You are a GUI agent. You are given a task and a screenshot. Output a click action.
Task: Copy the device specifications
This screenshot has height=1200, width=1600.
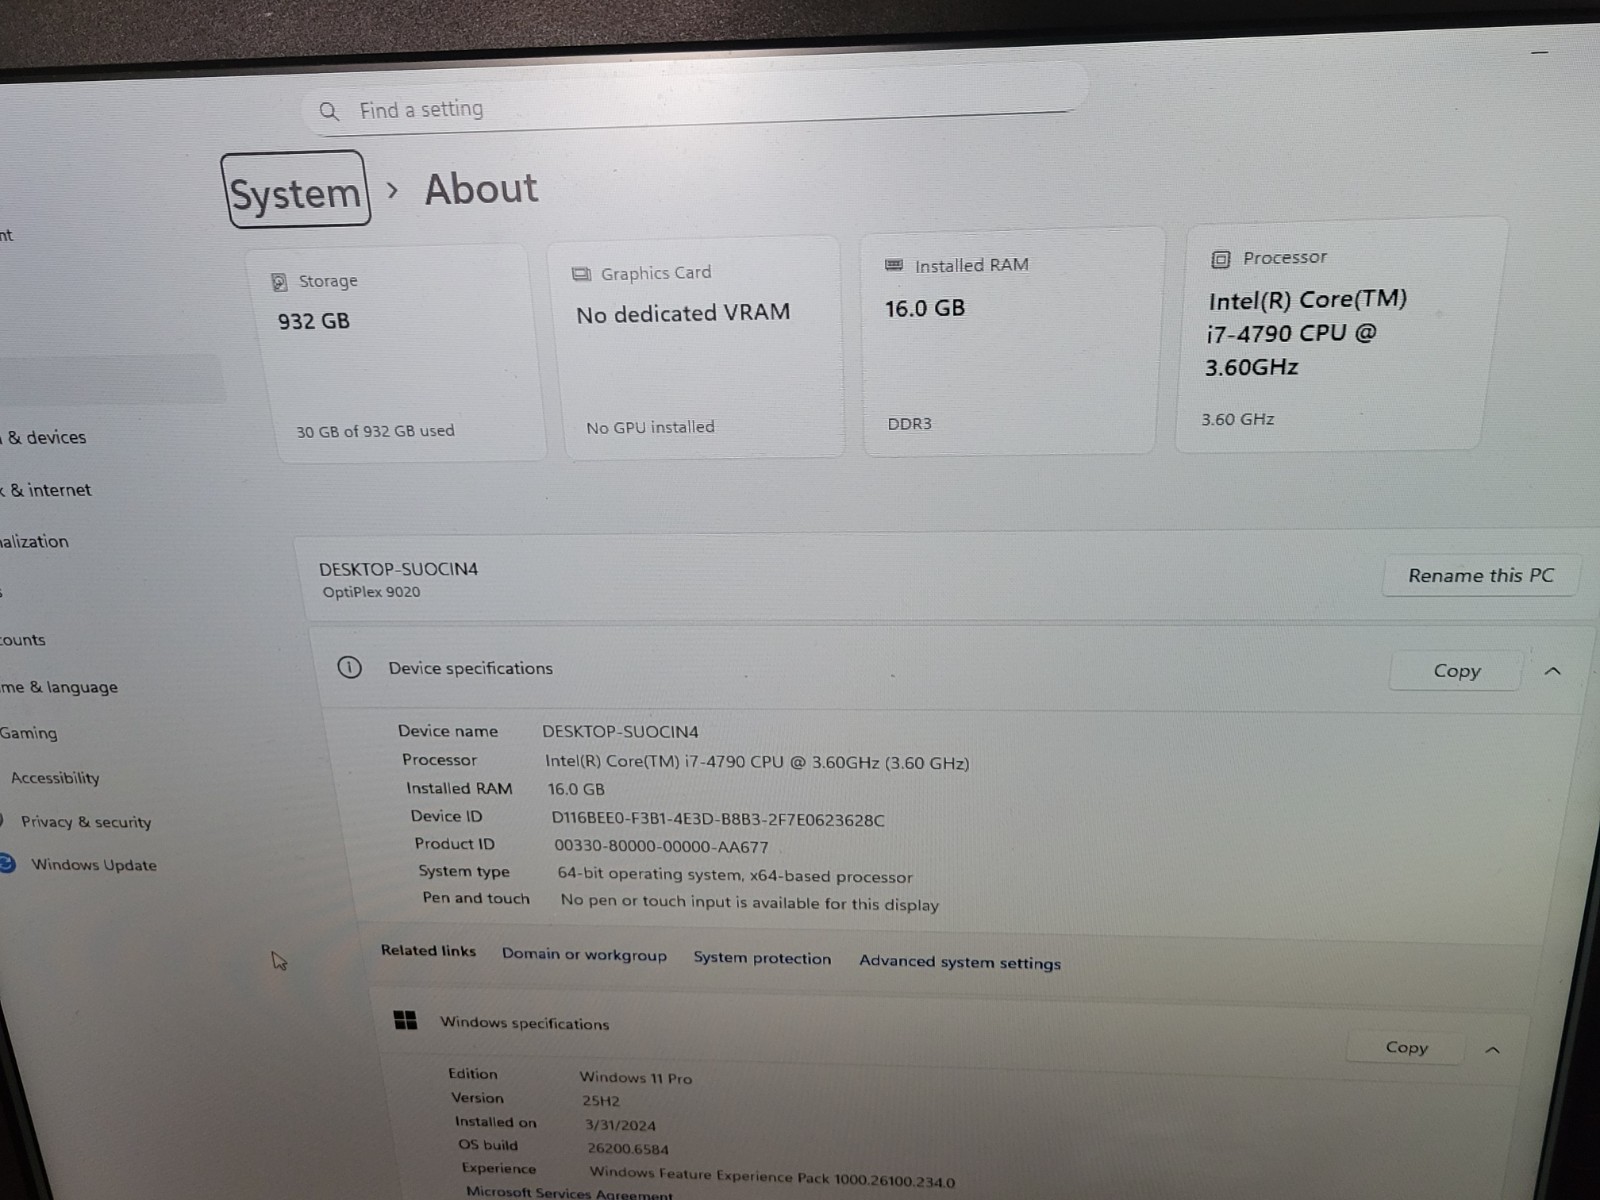click(x=1455, y=670)
